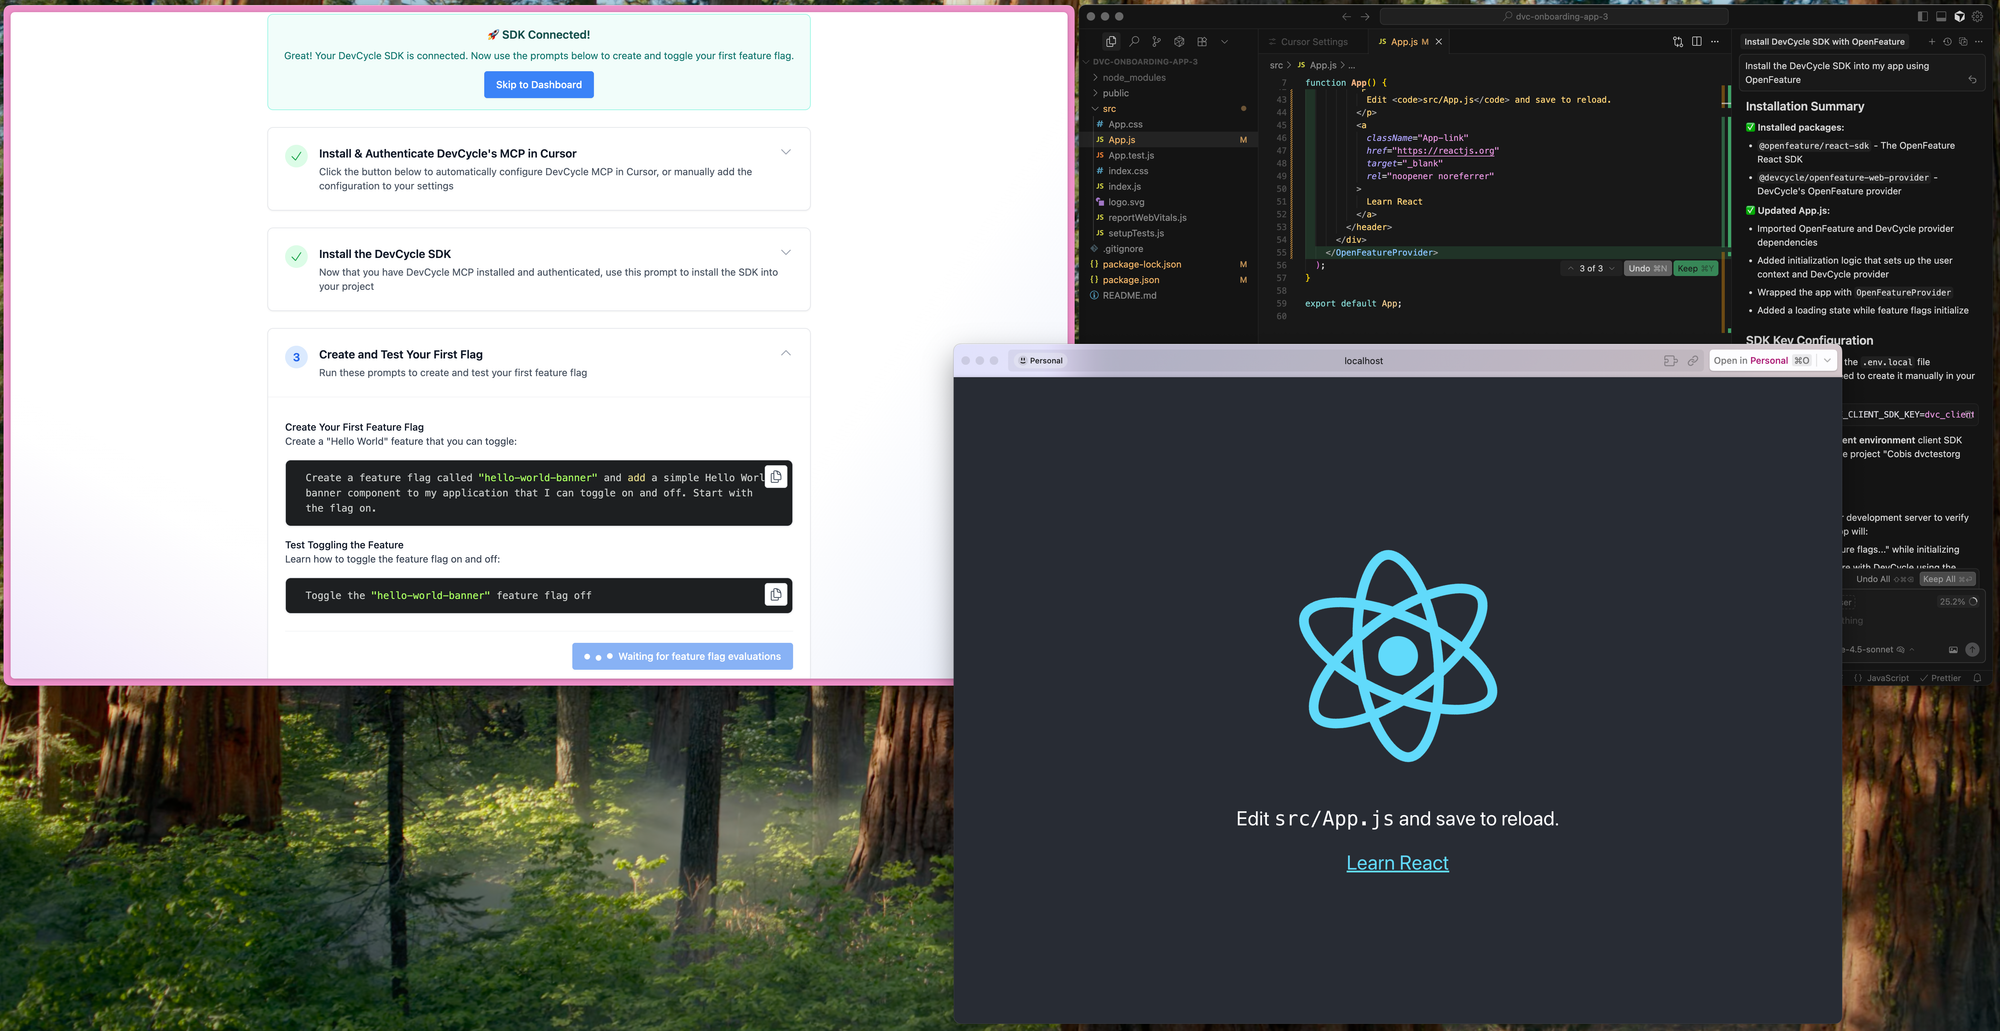Click the Skip to Dashboard button
This screenshot has width=2000, height=1031.
point(539,85)
